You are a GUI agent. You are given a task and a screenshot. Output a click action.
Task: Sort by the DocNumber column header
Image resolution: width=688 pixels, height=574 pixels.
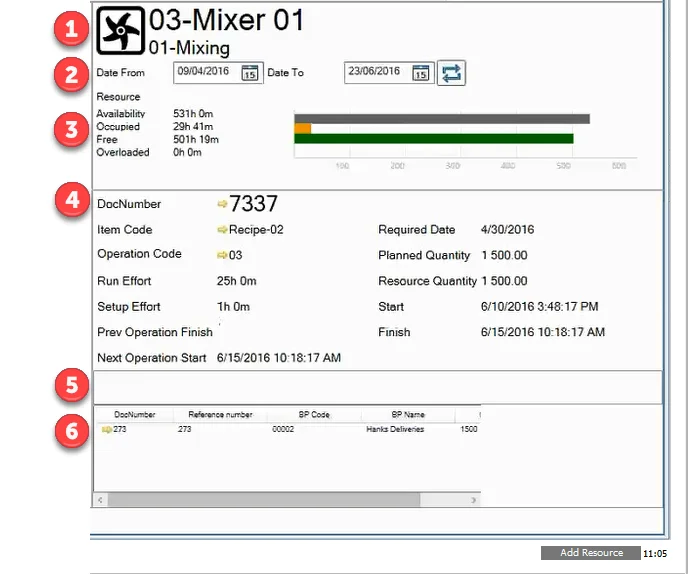[133, 414]
